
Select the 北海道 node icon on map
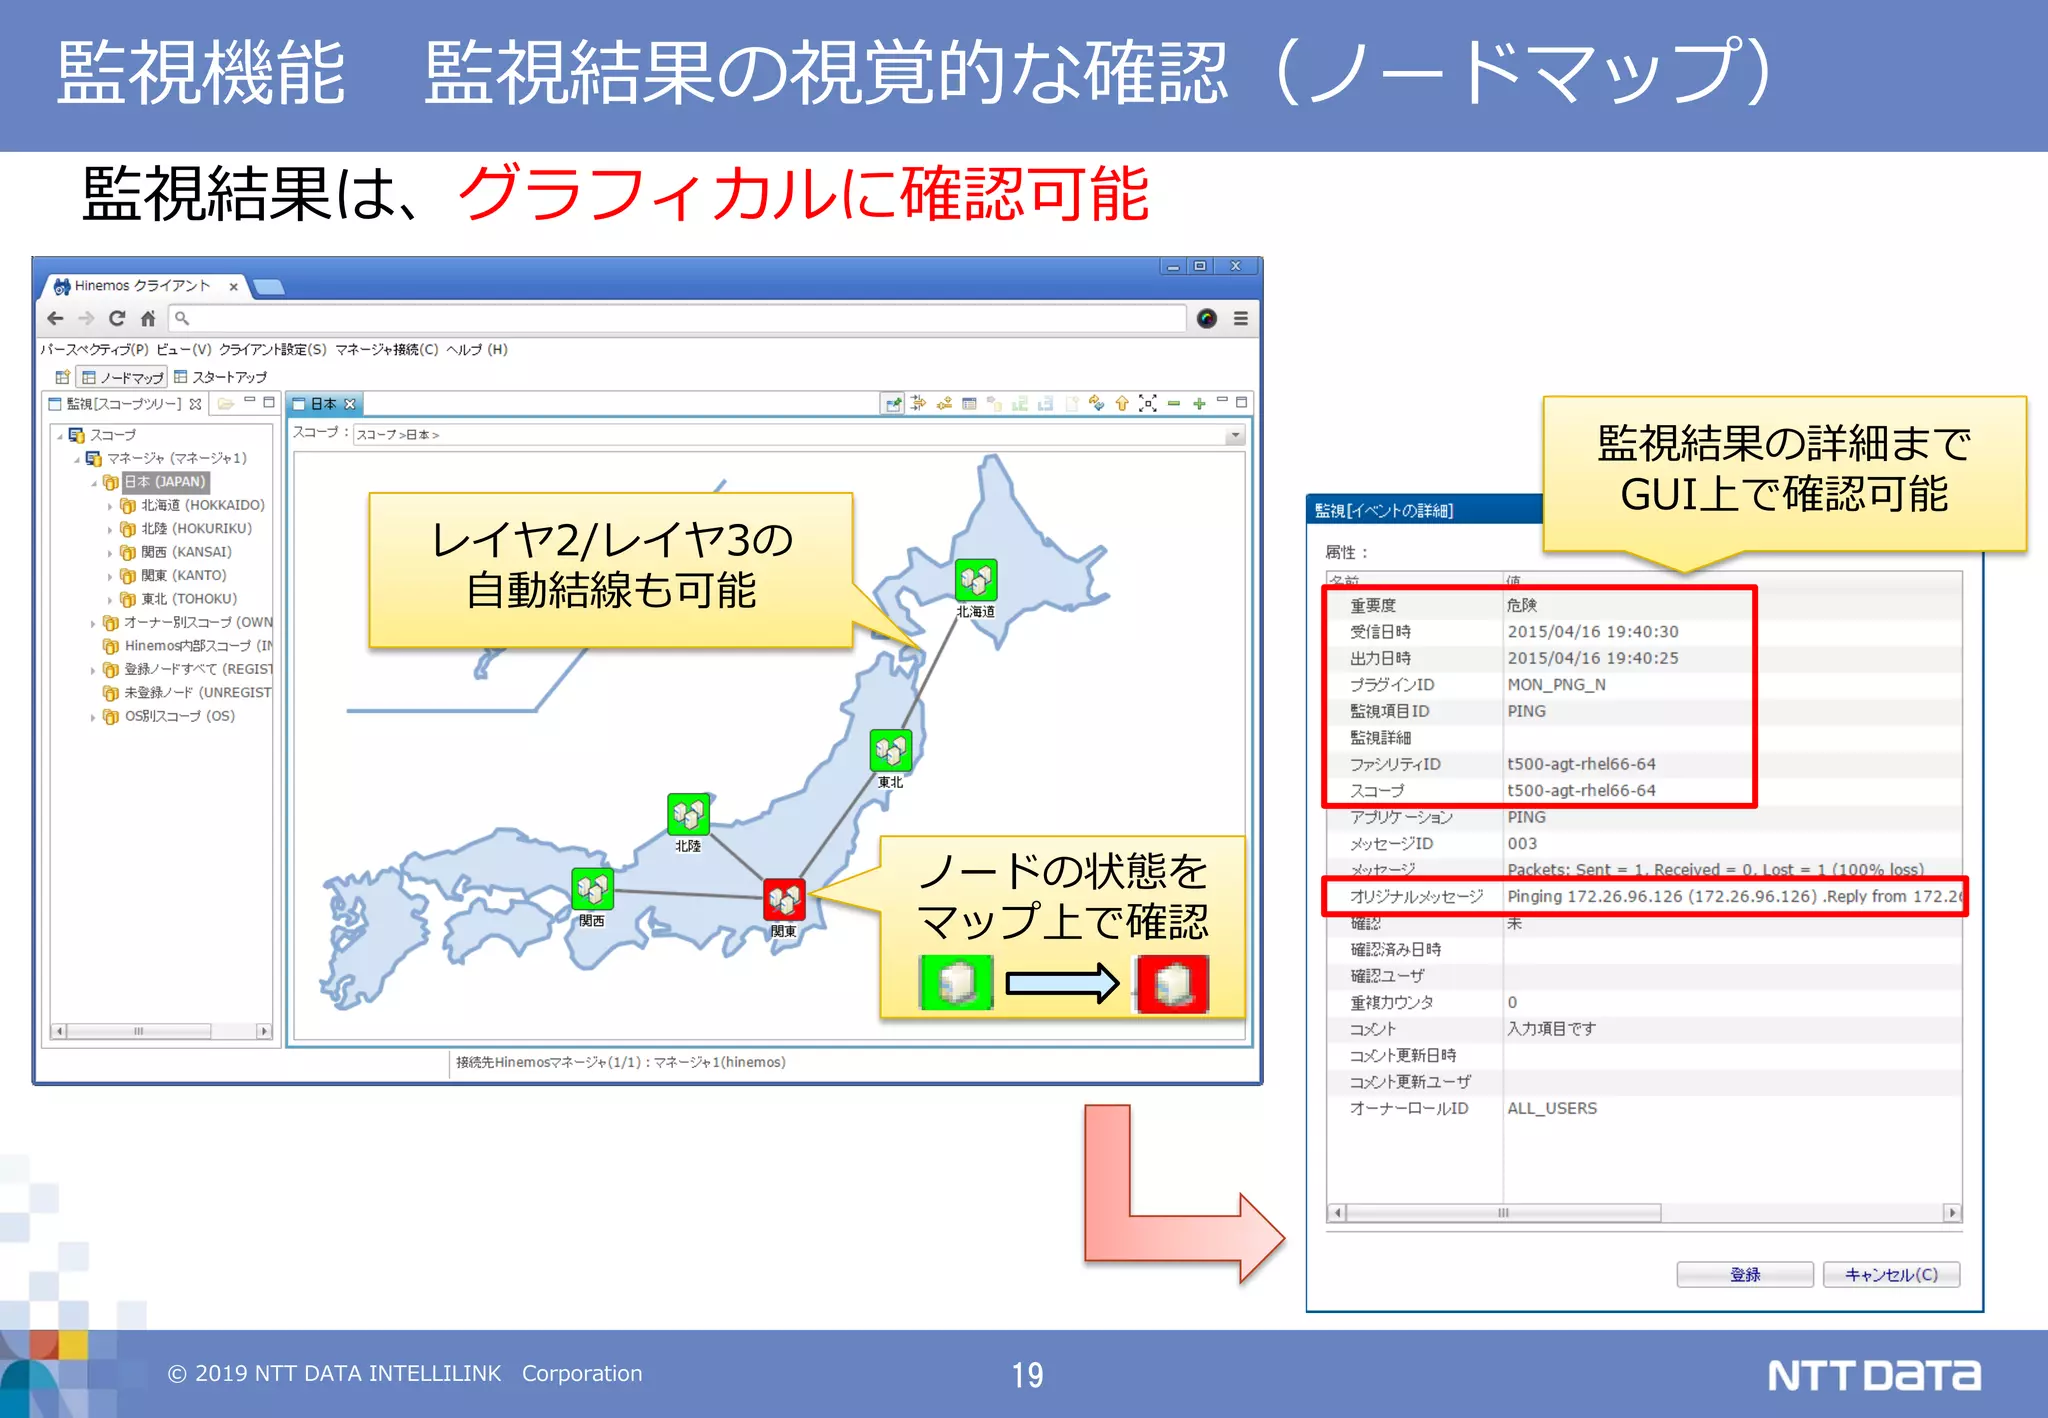tap(976, 580)
